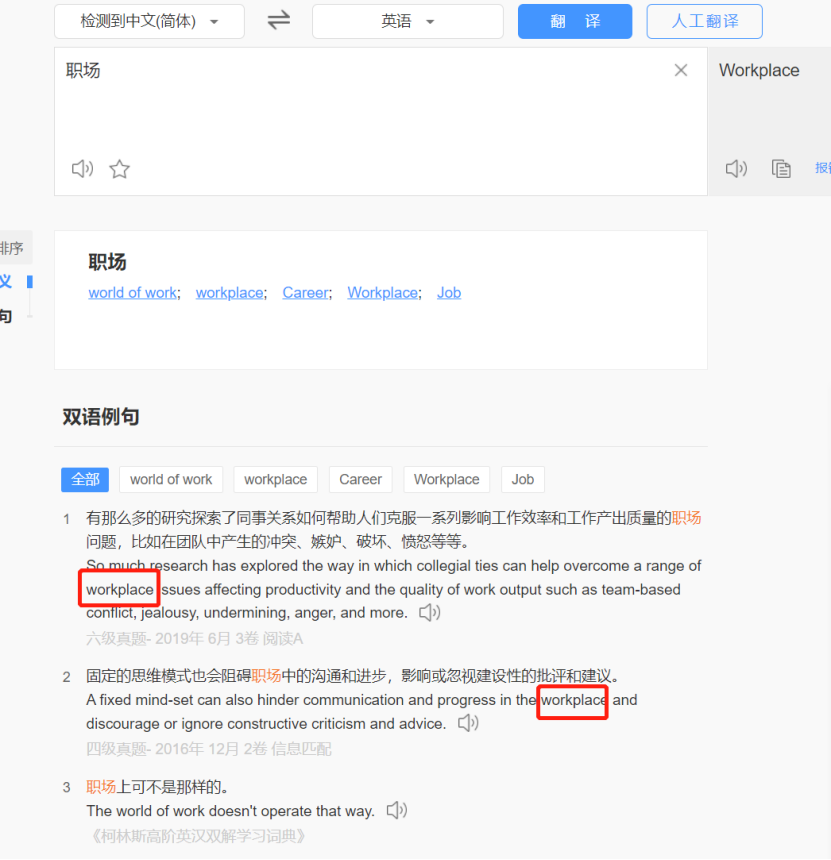Play audio for example sentence 1

[x=429, y=613]
